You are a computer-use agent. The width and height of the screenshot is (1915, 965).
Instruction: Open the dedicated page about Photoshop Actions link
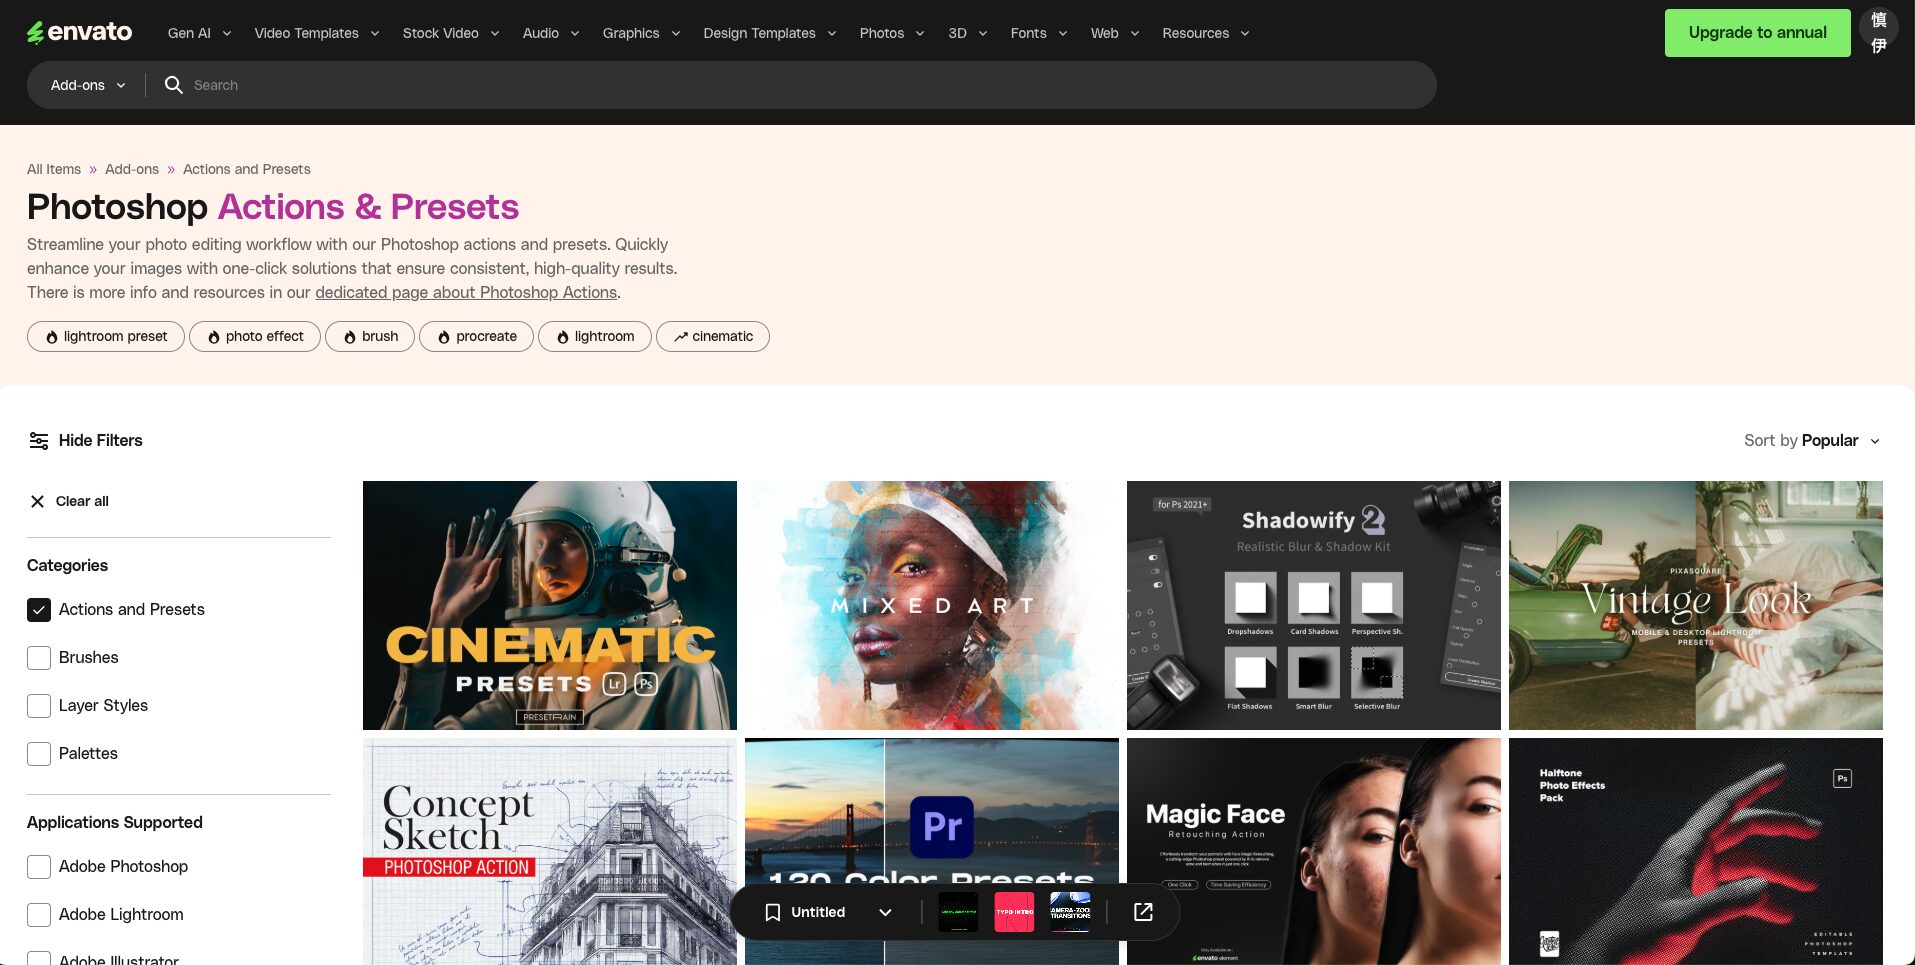pos(466,292)
